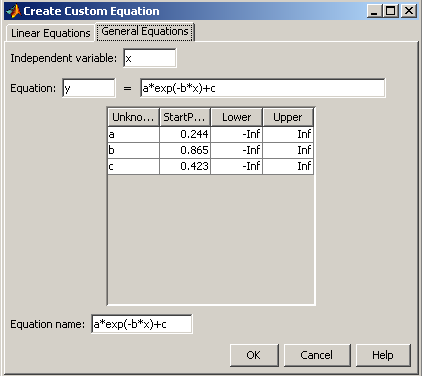This screenshot has width=422, height=376.
Task: Switch to the Linear Equations tab
Action: tap(50, 33)
